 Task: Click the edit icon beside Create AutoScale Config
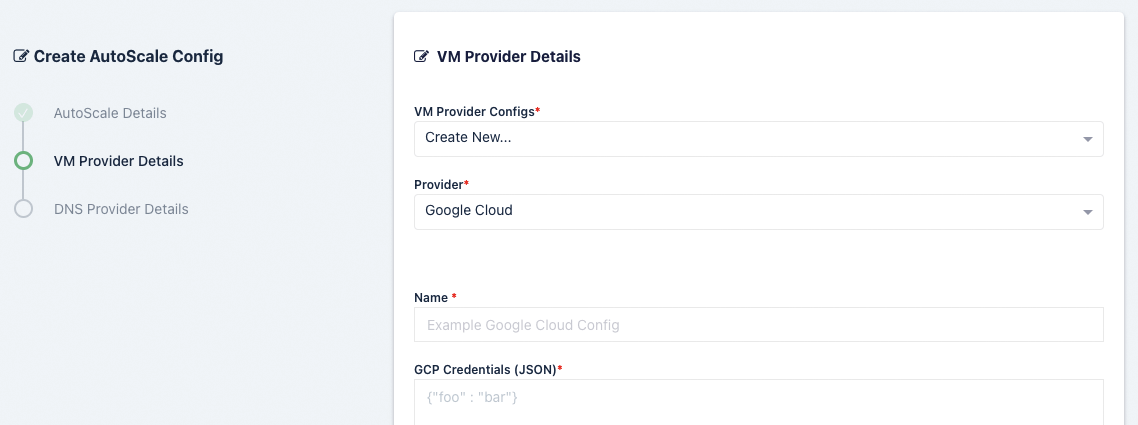coord(21,56)
